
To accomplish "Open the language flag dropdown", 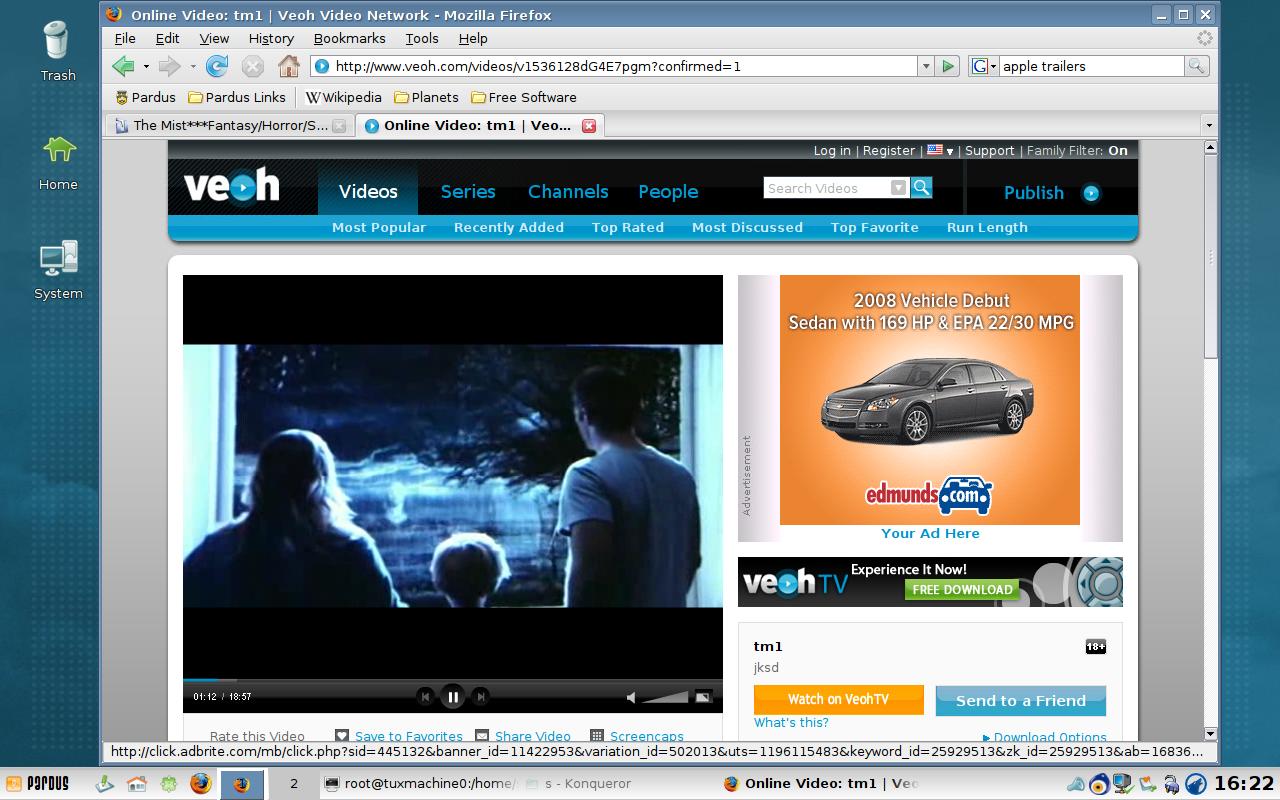I will point(940,150).
